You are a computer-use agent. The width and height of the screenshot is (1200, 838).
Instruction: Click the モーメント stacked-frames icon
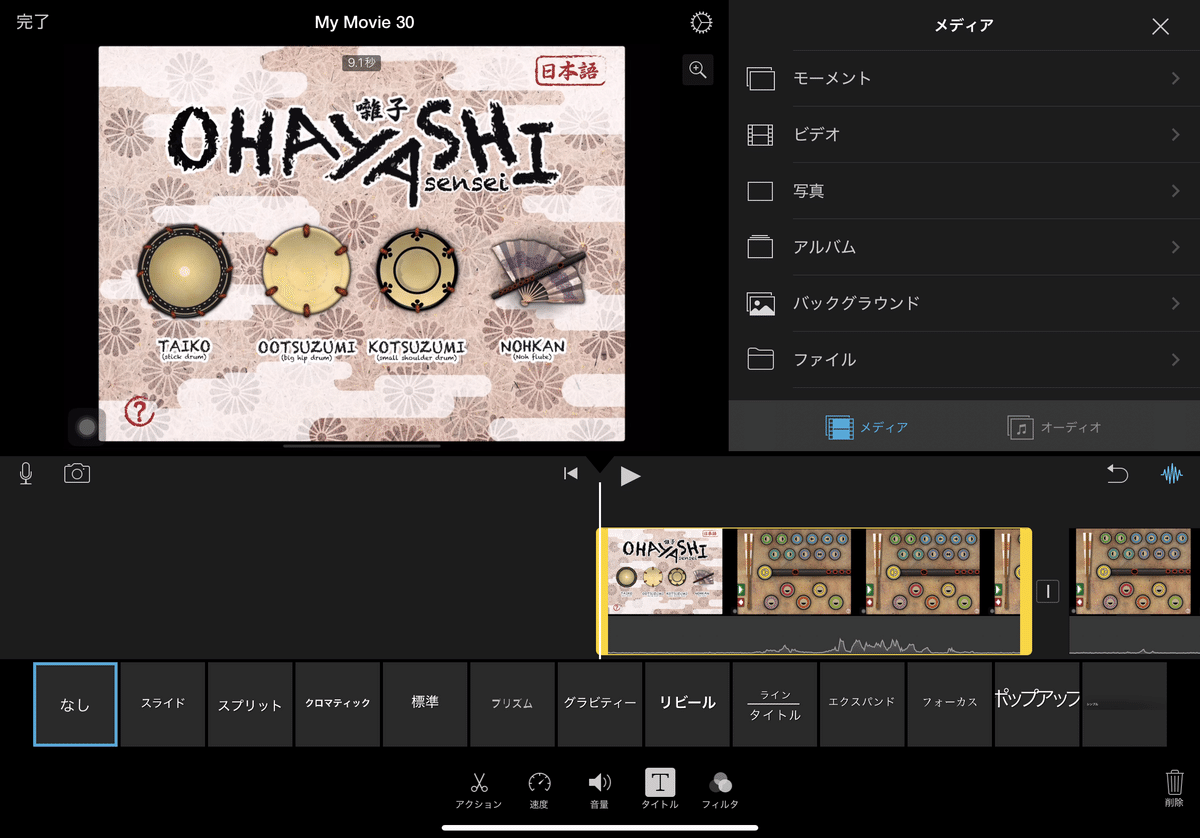761,79
